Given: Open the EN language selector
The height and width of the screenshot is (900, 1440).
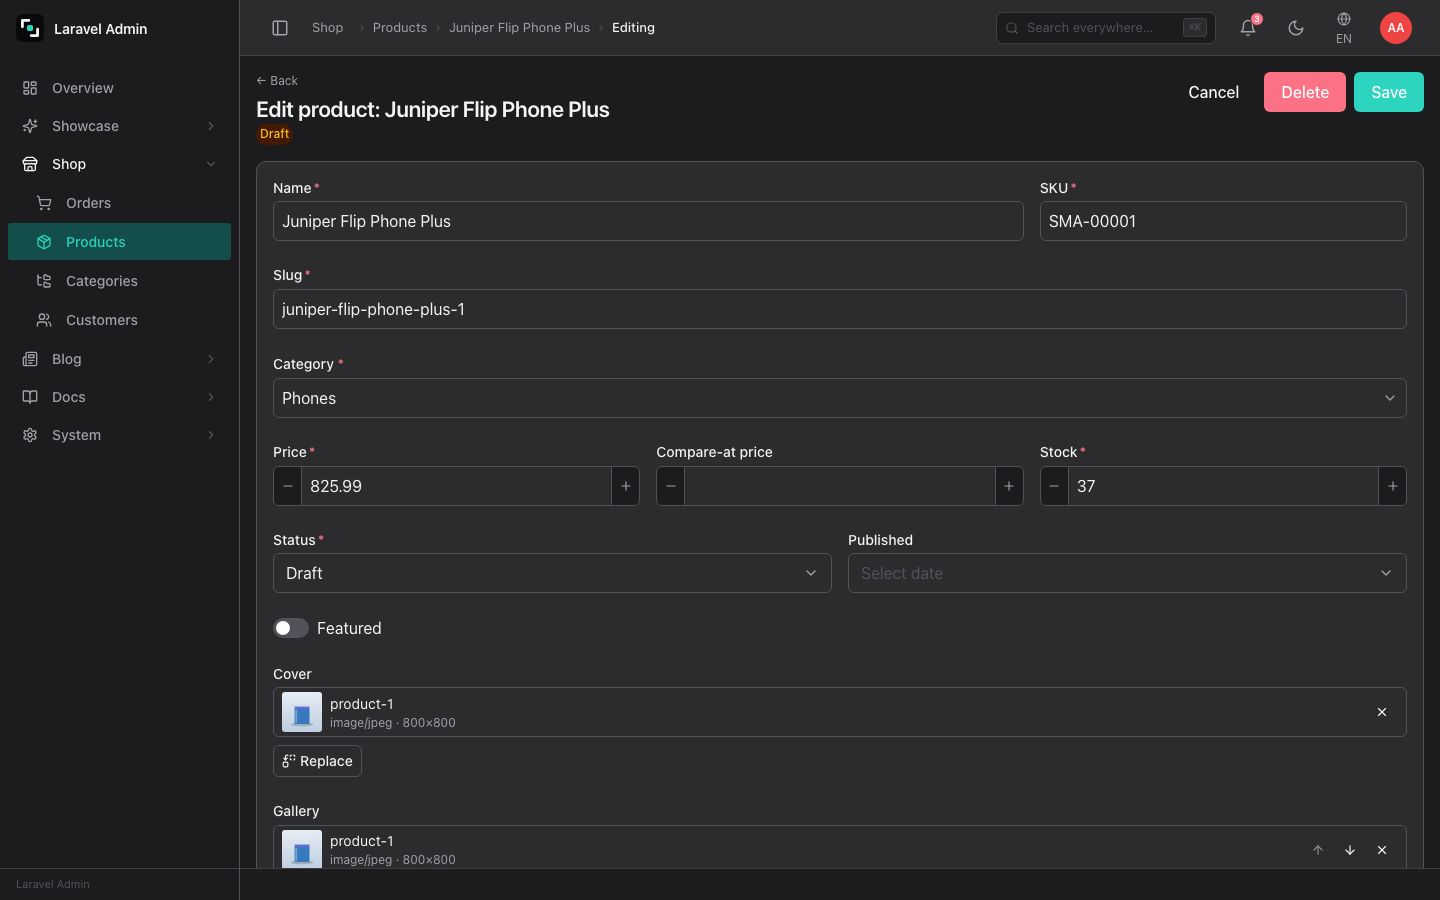Looking at the screenshot, I should click(x=1344, y=28).
